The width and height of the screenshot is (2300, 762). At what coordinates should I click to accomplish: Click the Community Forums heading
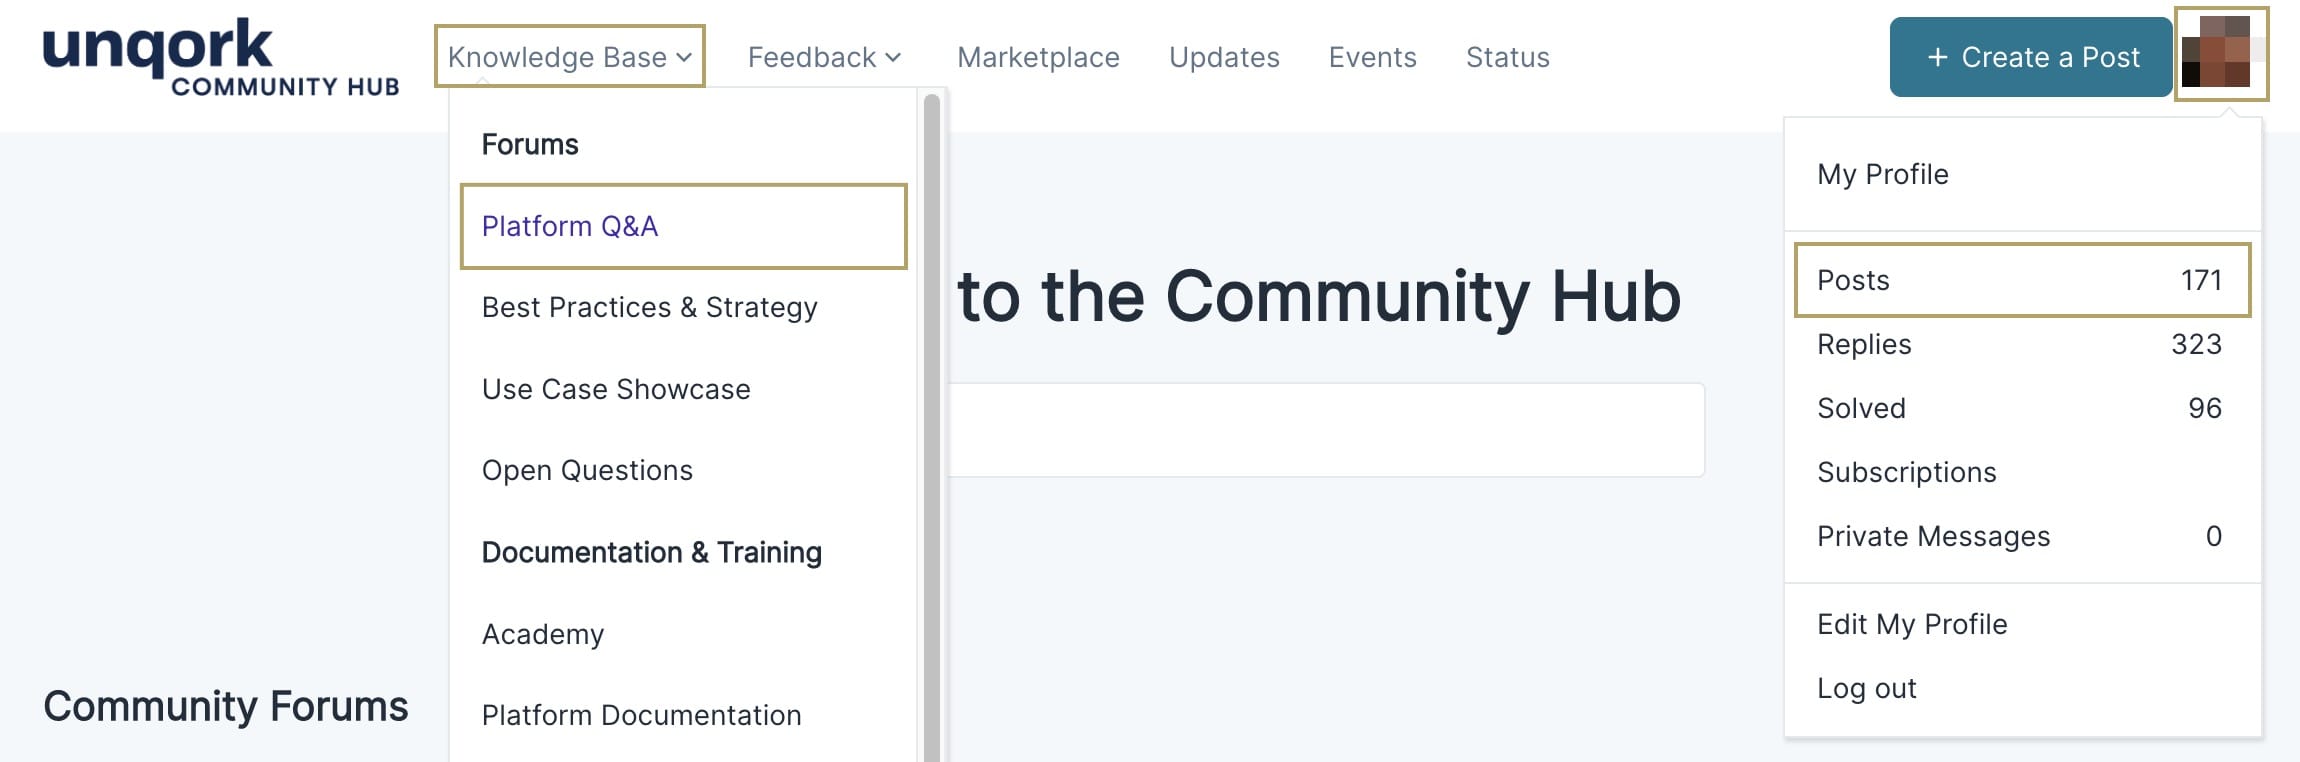pyautogui.click(x=226, y=706)
